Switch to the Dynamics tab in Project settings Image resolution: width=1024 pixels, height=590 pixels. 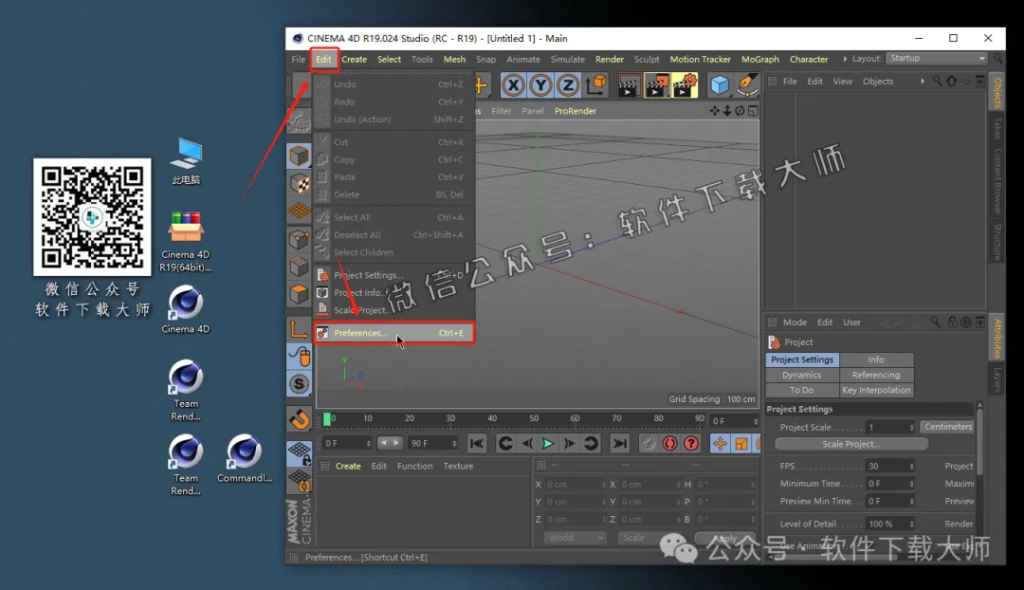(x=801, y=374)
